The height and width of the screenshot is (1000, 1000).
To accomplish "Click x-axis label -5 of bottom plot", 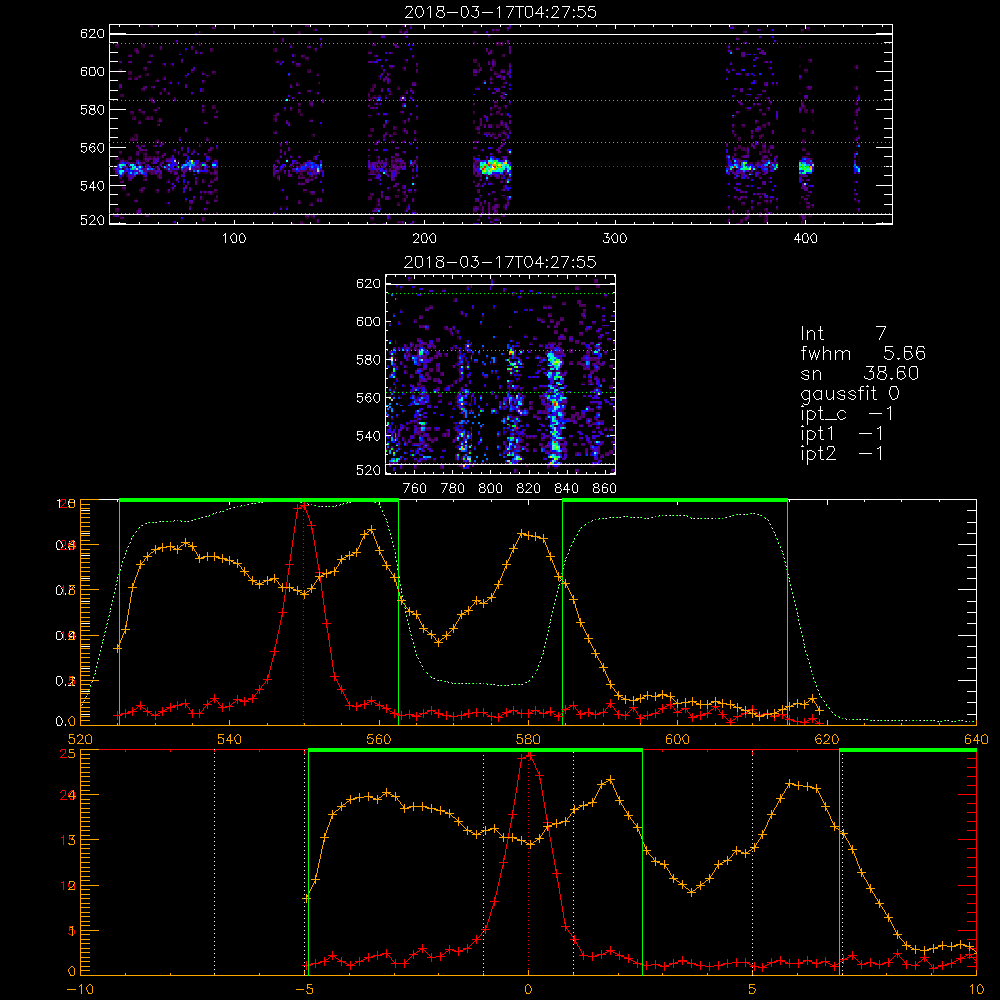I will pyautogui.click(x=305, y=990).
